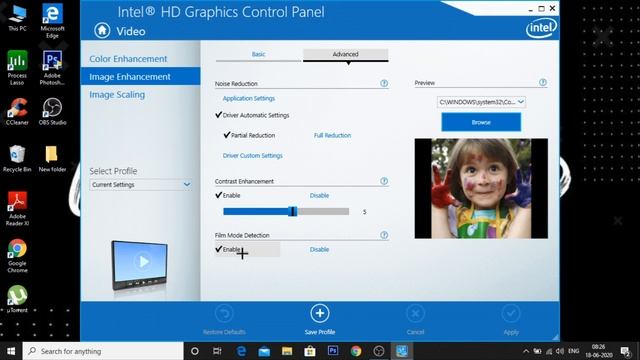The image size is (640, 360).
Task: Select Driver Automatic Settings option
Action: click(x=252, y=115)
